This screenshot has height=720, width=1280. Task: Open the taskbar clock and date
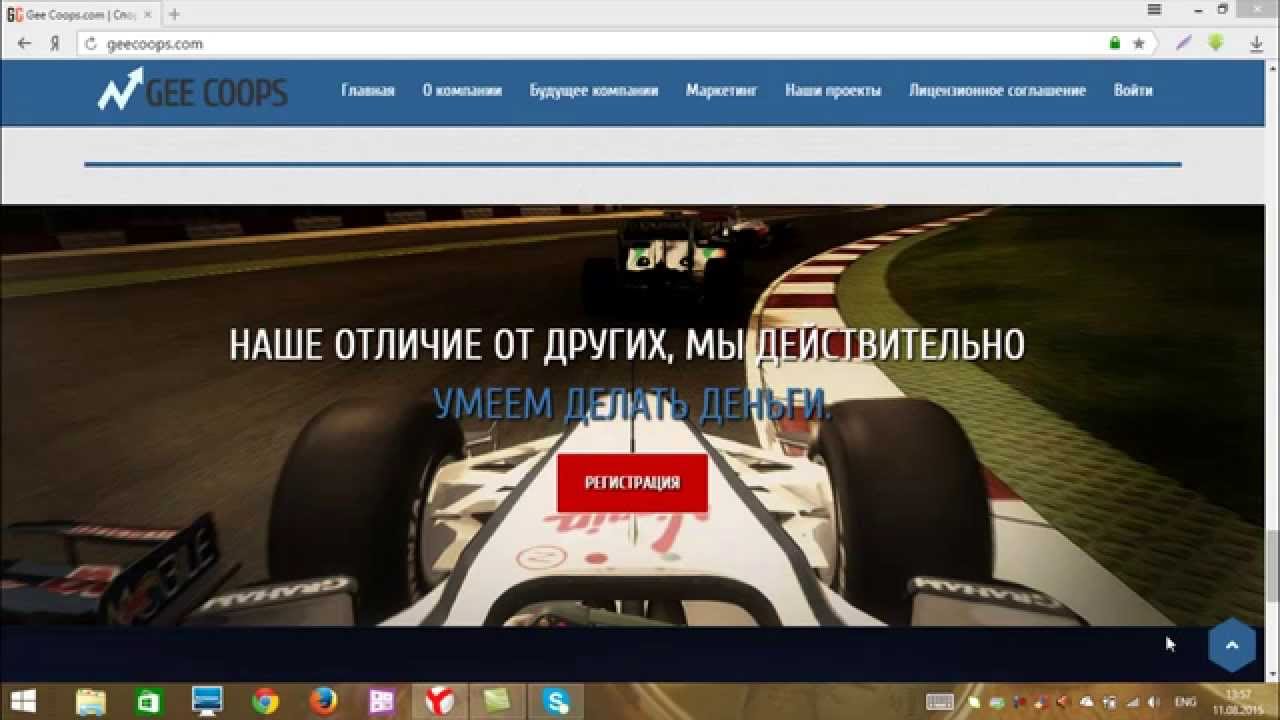[1238, 701]
